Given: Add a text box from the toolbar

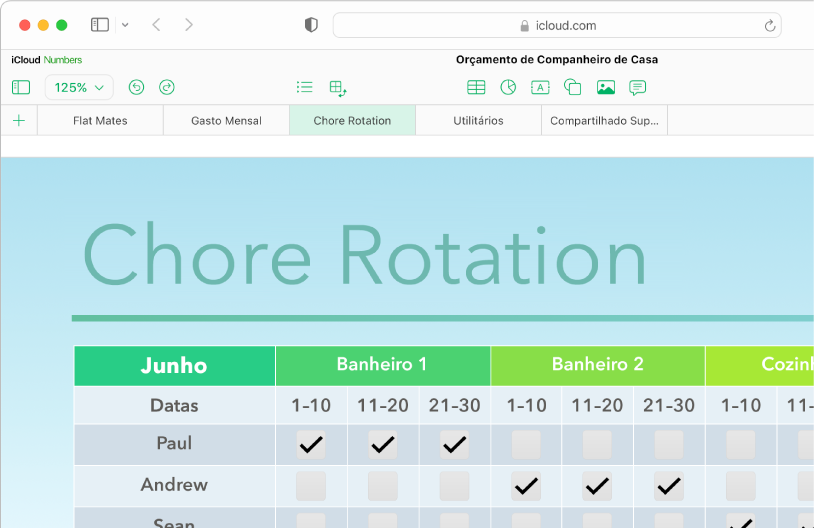Looking at the screenshot, I should 540,88.
